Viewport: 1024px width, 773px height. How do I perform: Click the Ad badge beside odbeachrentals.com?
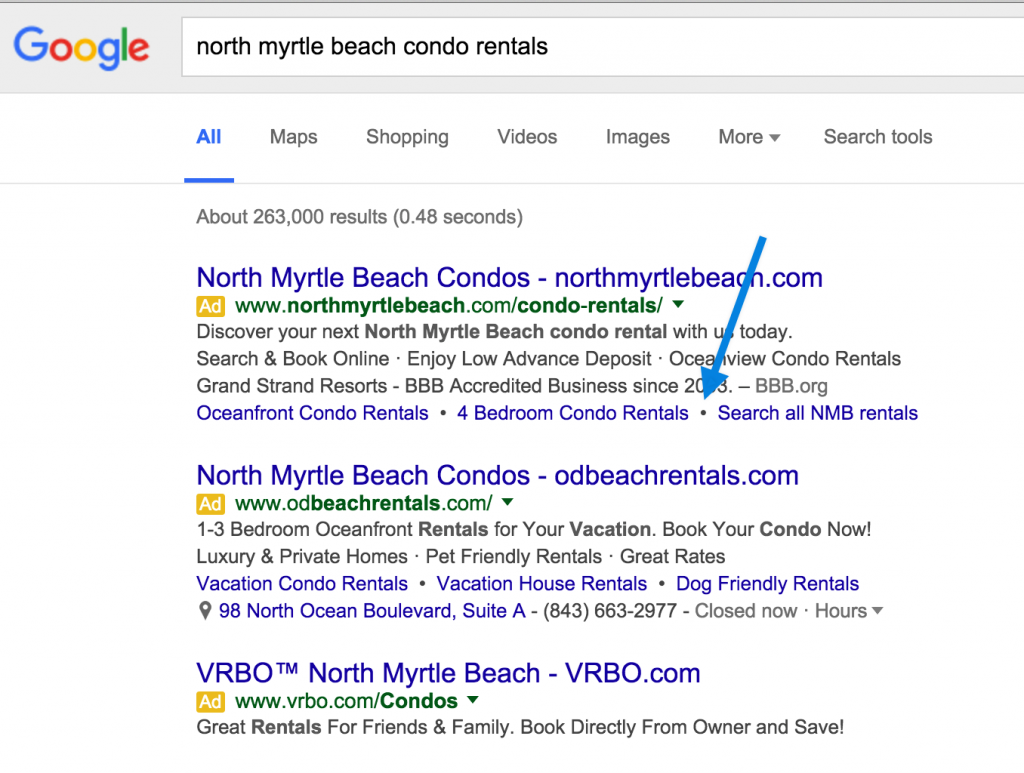pyautogui.click(x=210, y=503)
